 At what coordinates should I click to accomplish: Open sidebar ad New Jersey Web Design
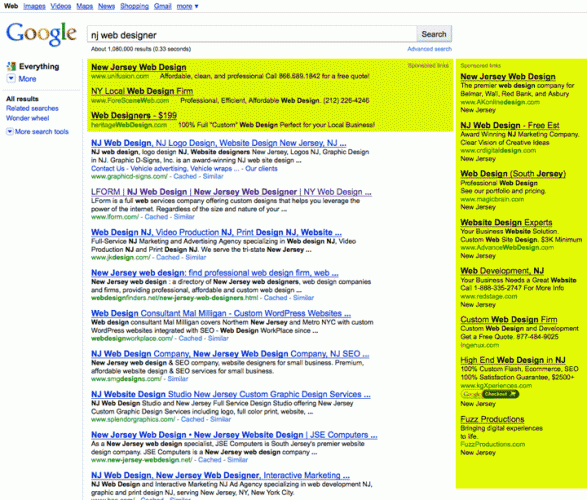508,77
